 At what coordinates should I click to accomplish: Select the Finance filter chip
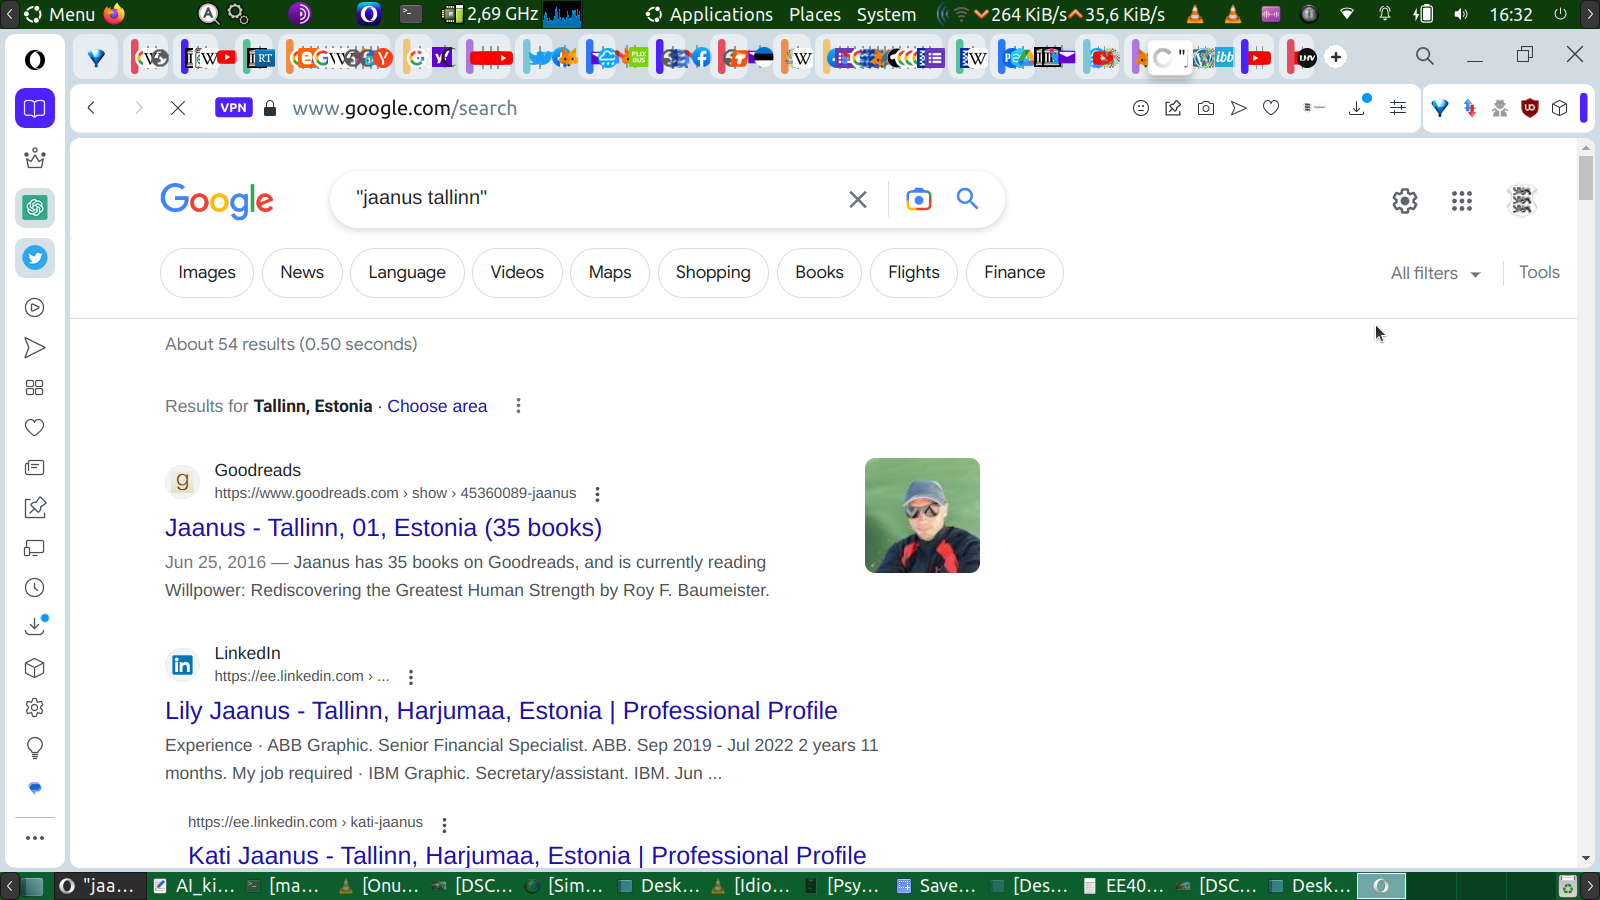point(1015,273)
